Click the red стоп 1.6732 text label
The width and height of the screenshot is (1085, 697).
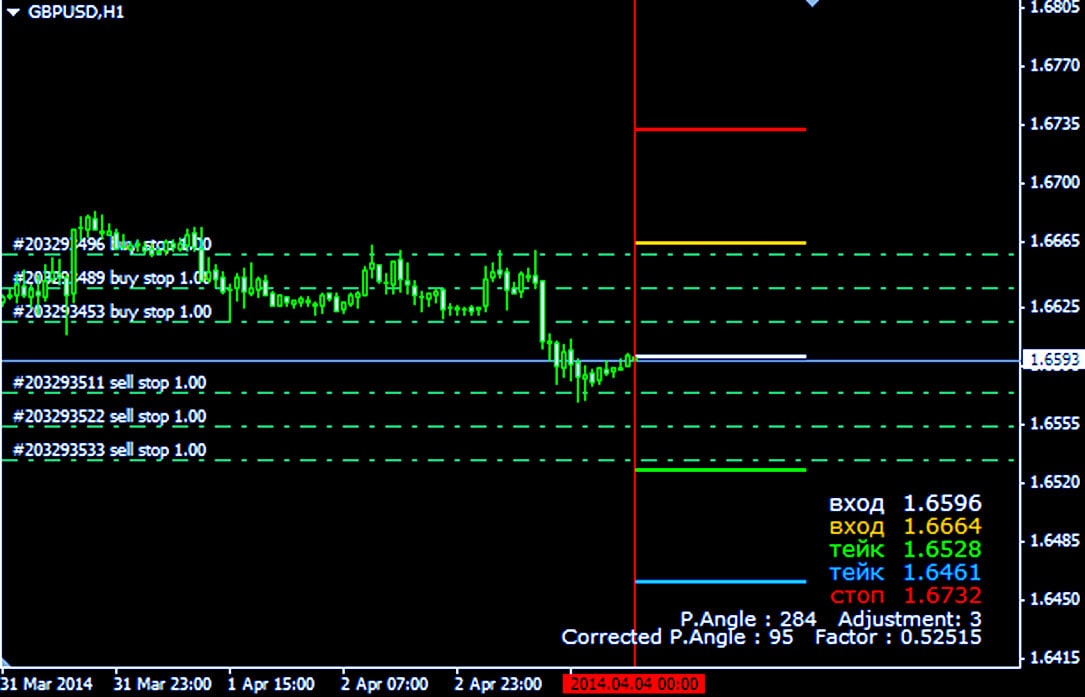905,596
